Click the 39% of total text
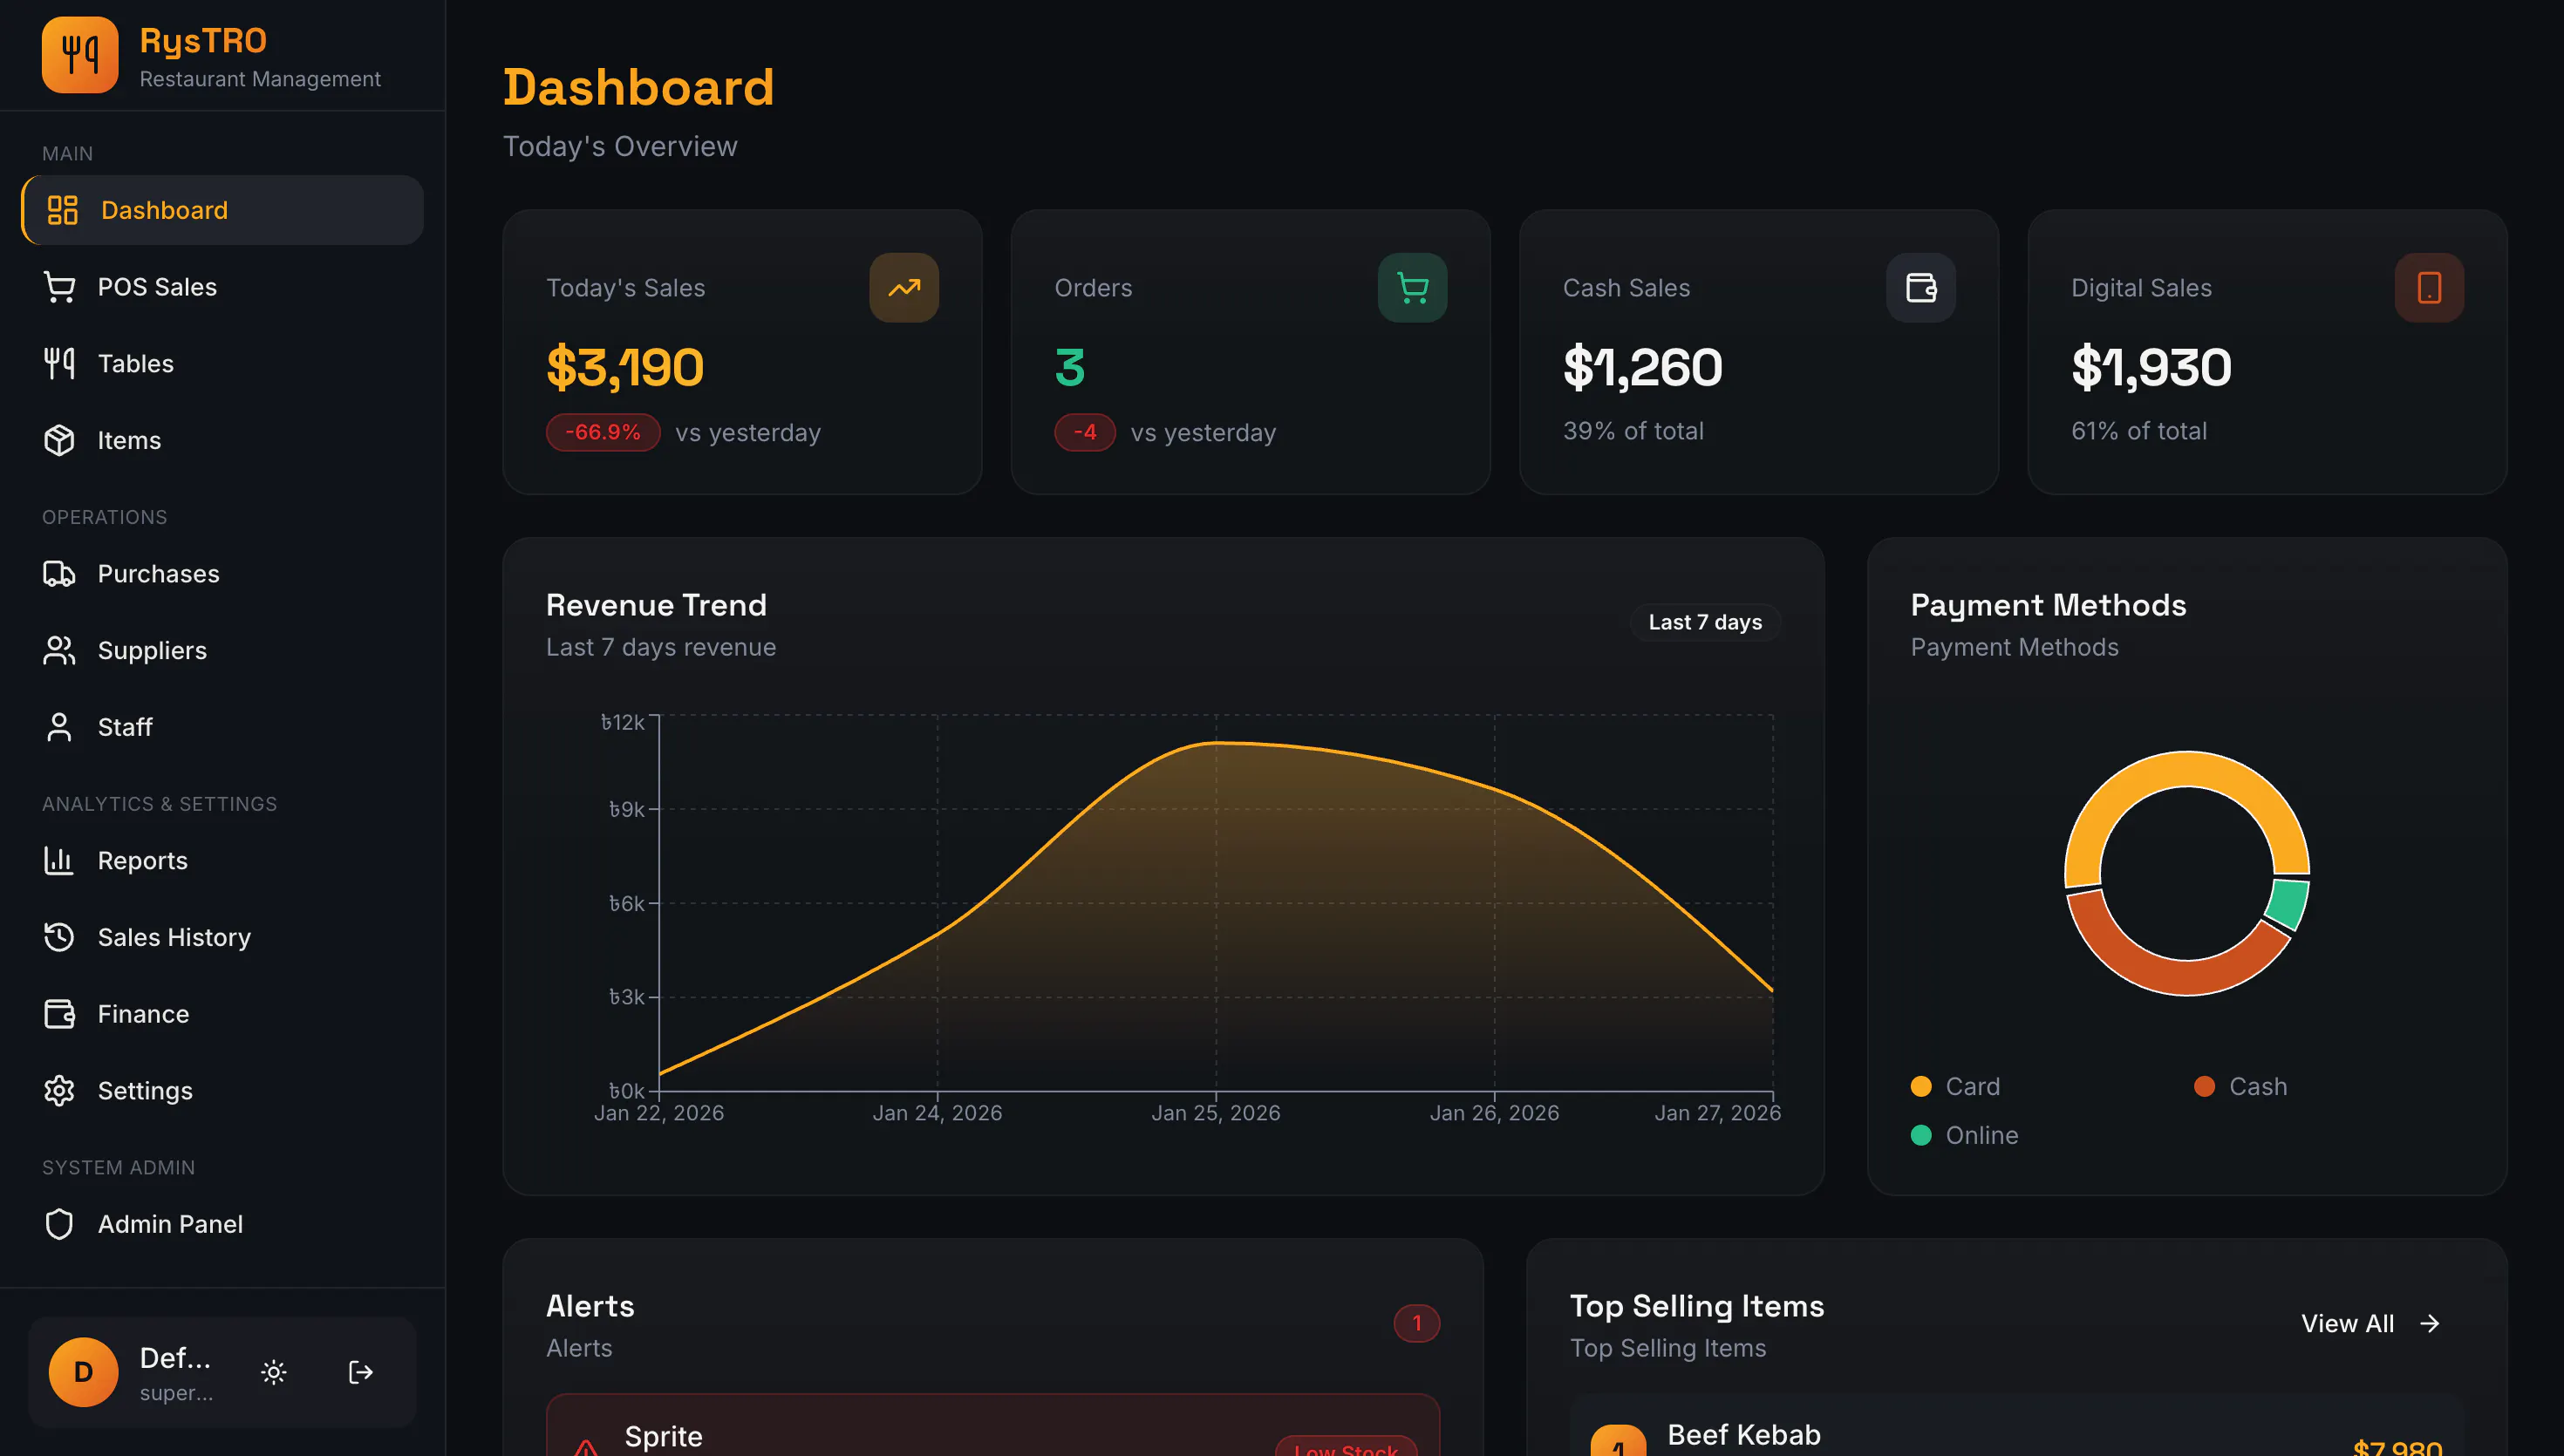 (x=1633, y=431)
